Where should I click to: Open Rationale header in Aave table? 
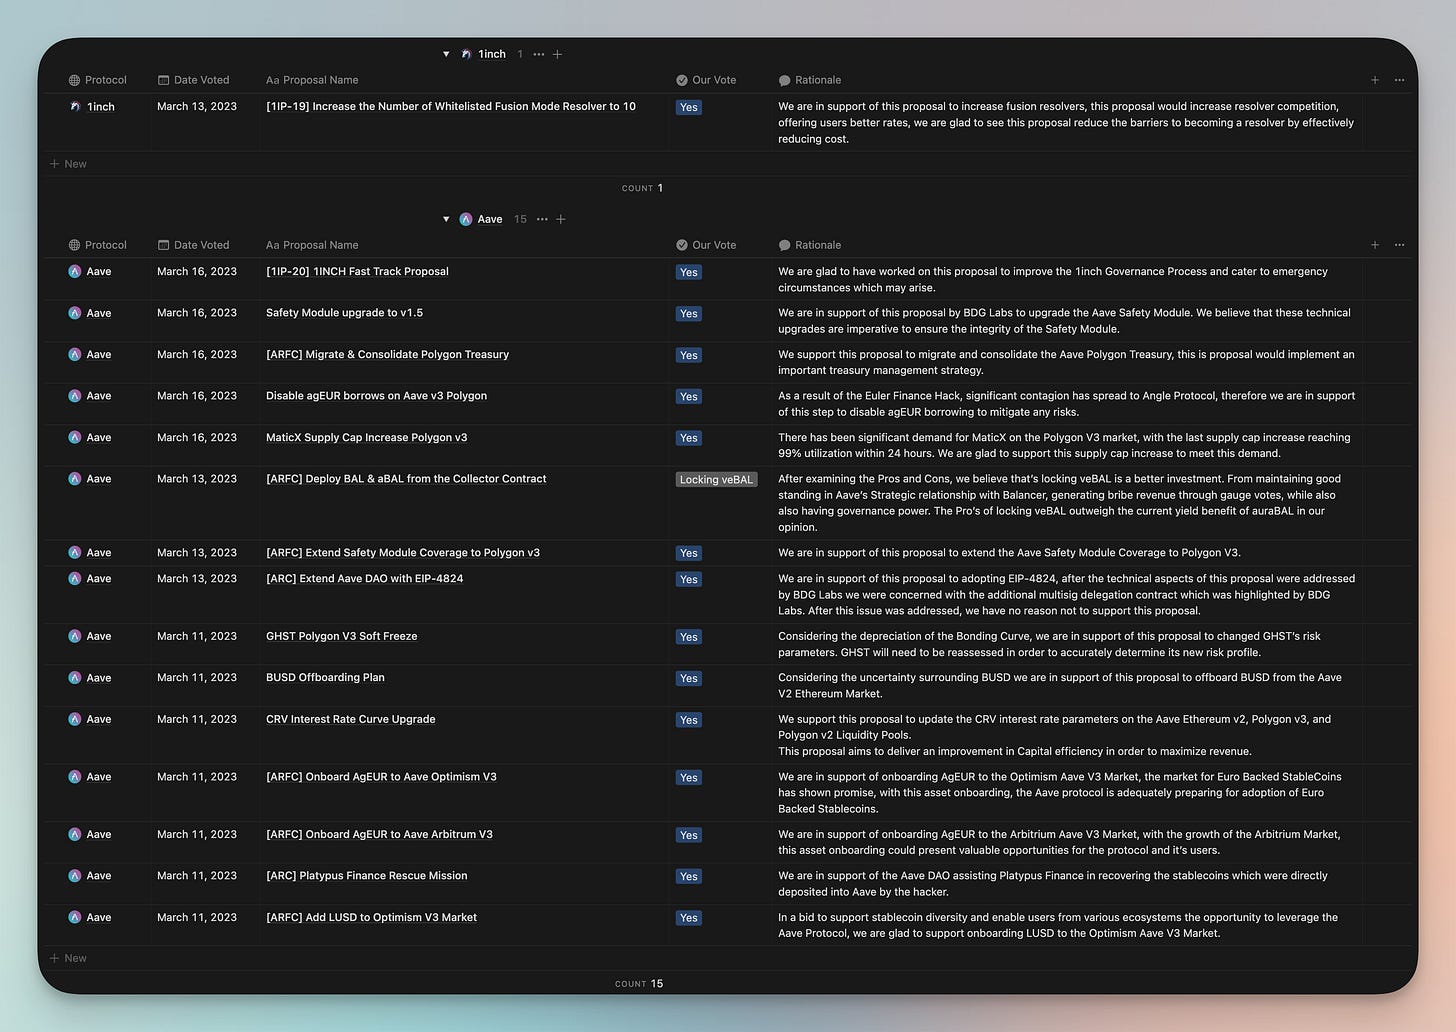coord(810,245)
